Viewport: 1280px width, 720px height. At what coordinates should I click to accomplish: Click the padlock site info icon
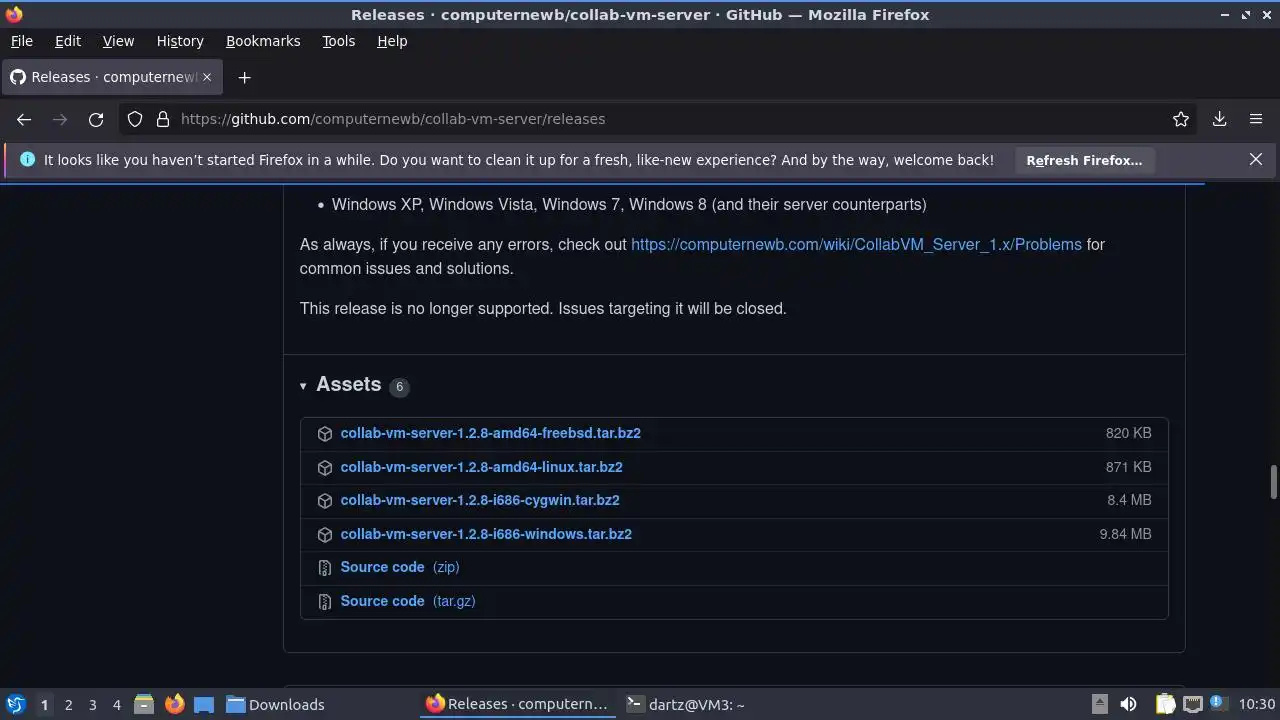[163, 119]
